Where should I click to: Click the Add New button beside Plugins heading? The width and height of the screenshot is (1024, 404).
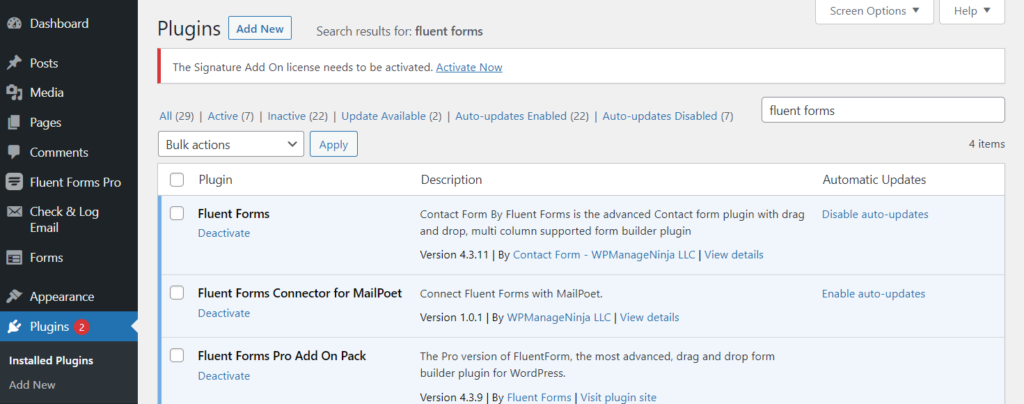pyautogui.click(x=260, y=29)
